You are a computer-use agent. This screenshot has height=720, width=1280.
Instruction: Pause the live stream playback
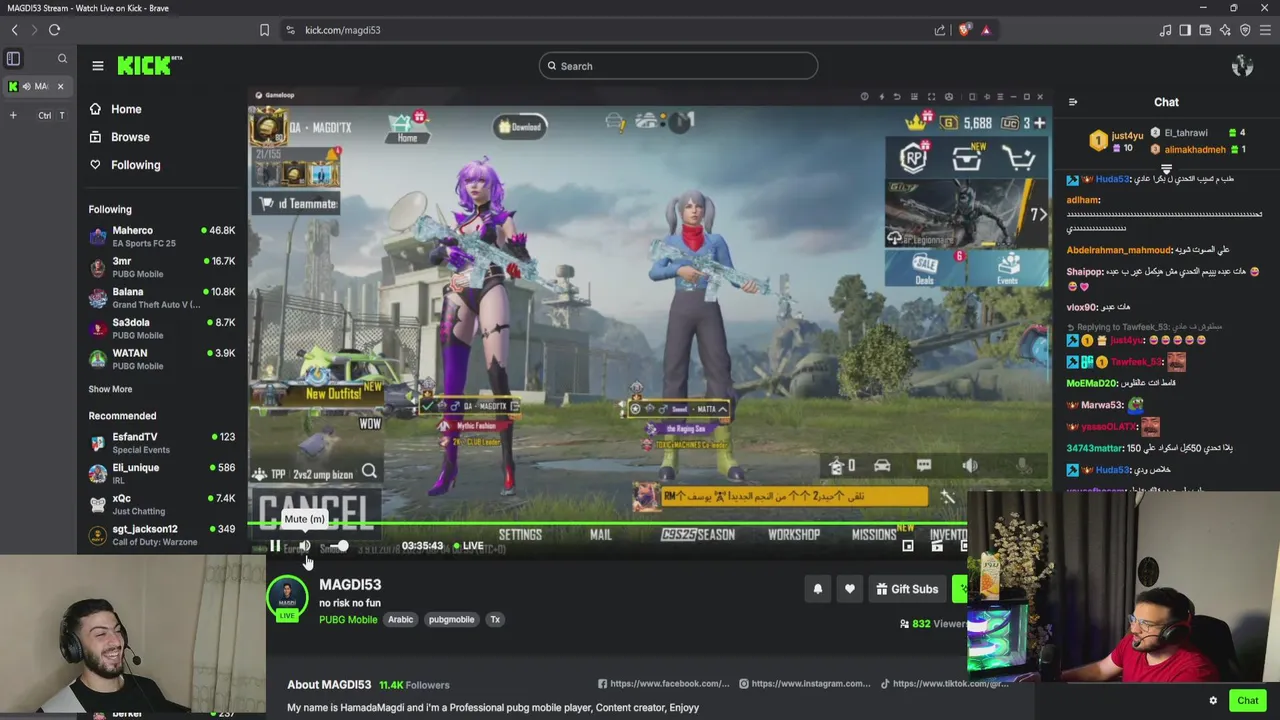pyautogui.click(x=275, y=546)
